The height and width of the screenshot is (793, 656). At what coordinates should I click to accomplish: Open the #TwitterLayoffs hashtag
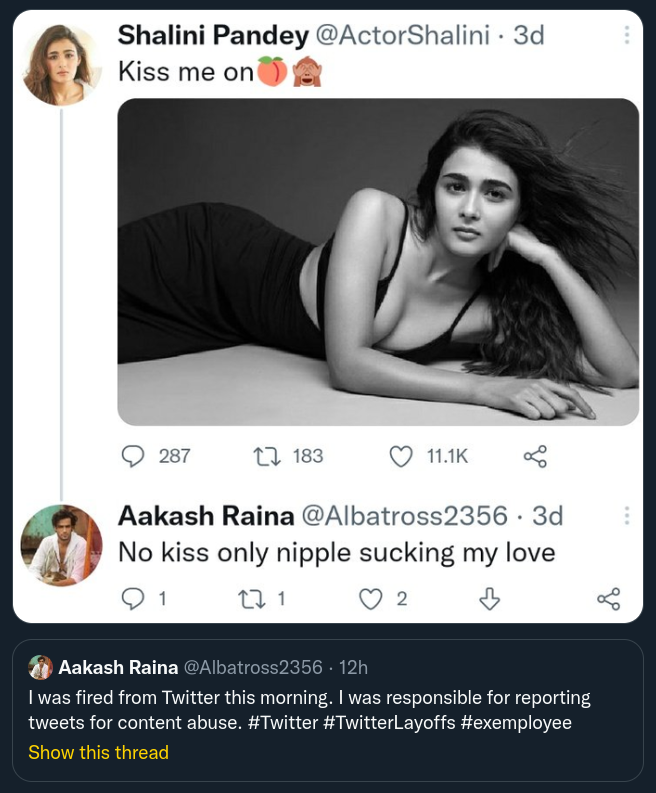pyautogui.click(x=389, y=723)
